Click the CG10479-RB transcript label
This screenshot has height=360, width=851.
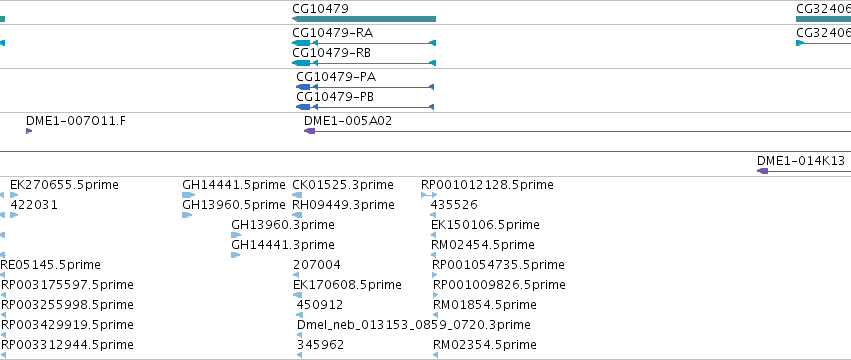point(332,53)
